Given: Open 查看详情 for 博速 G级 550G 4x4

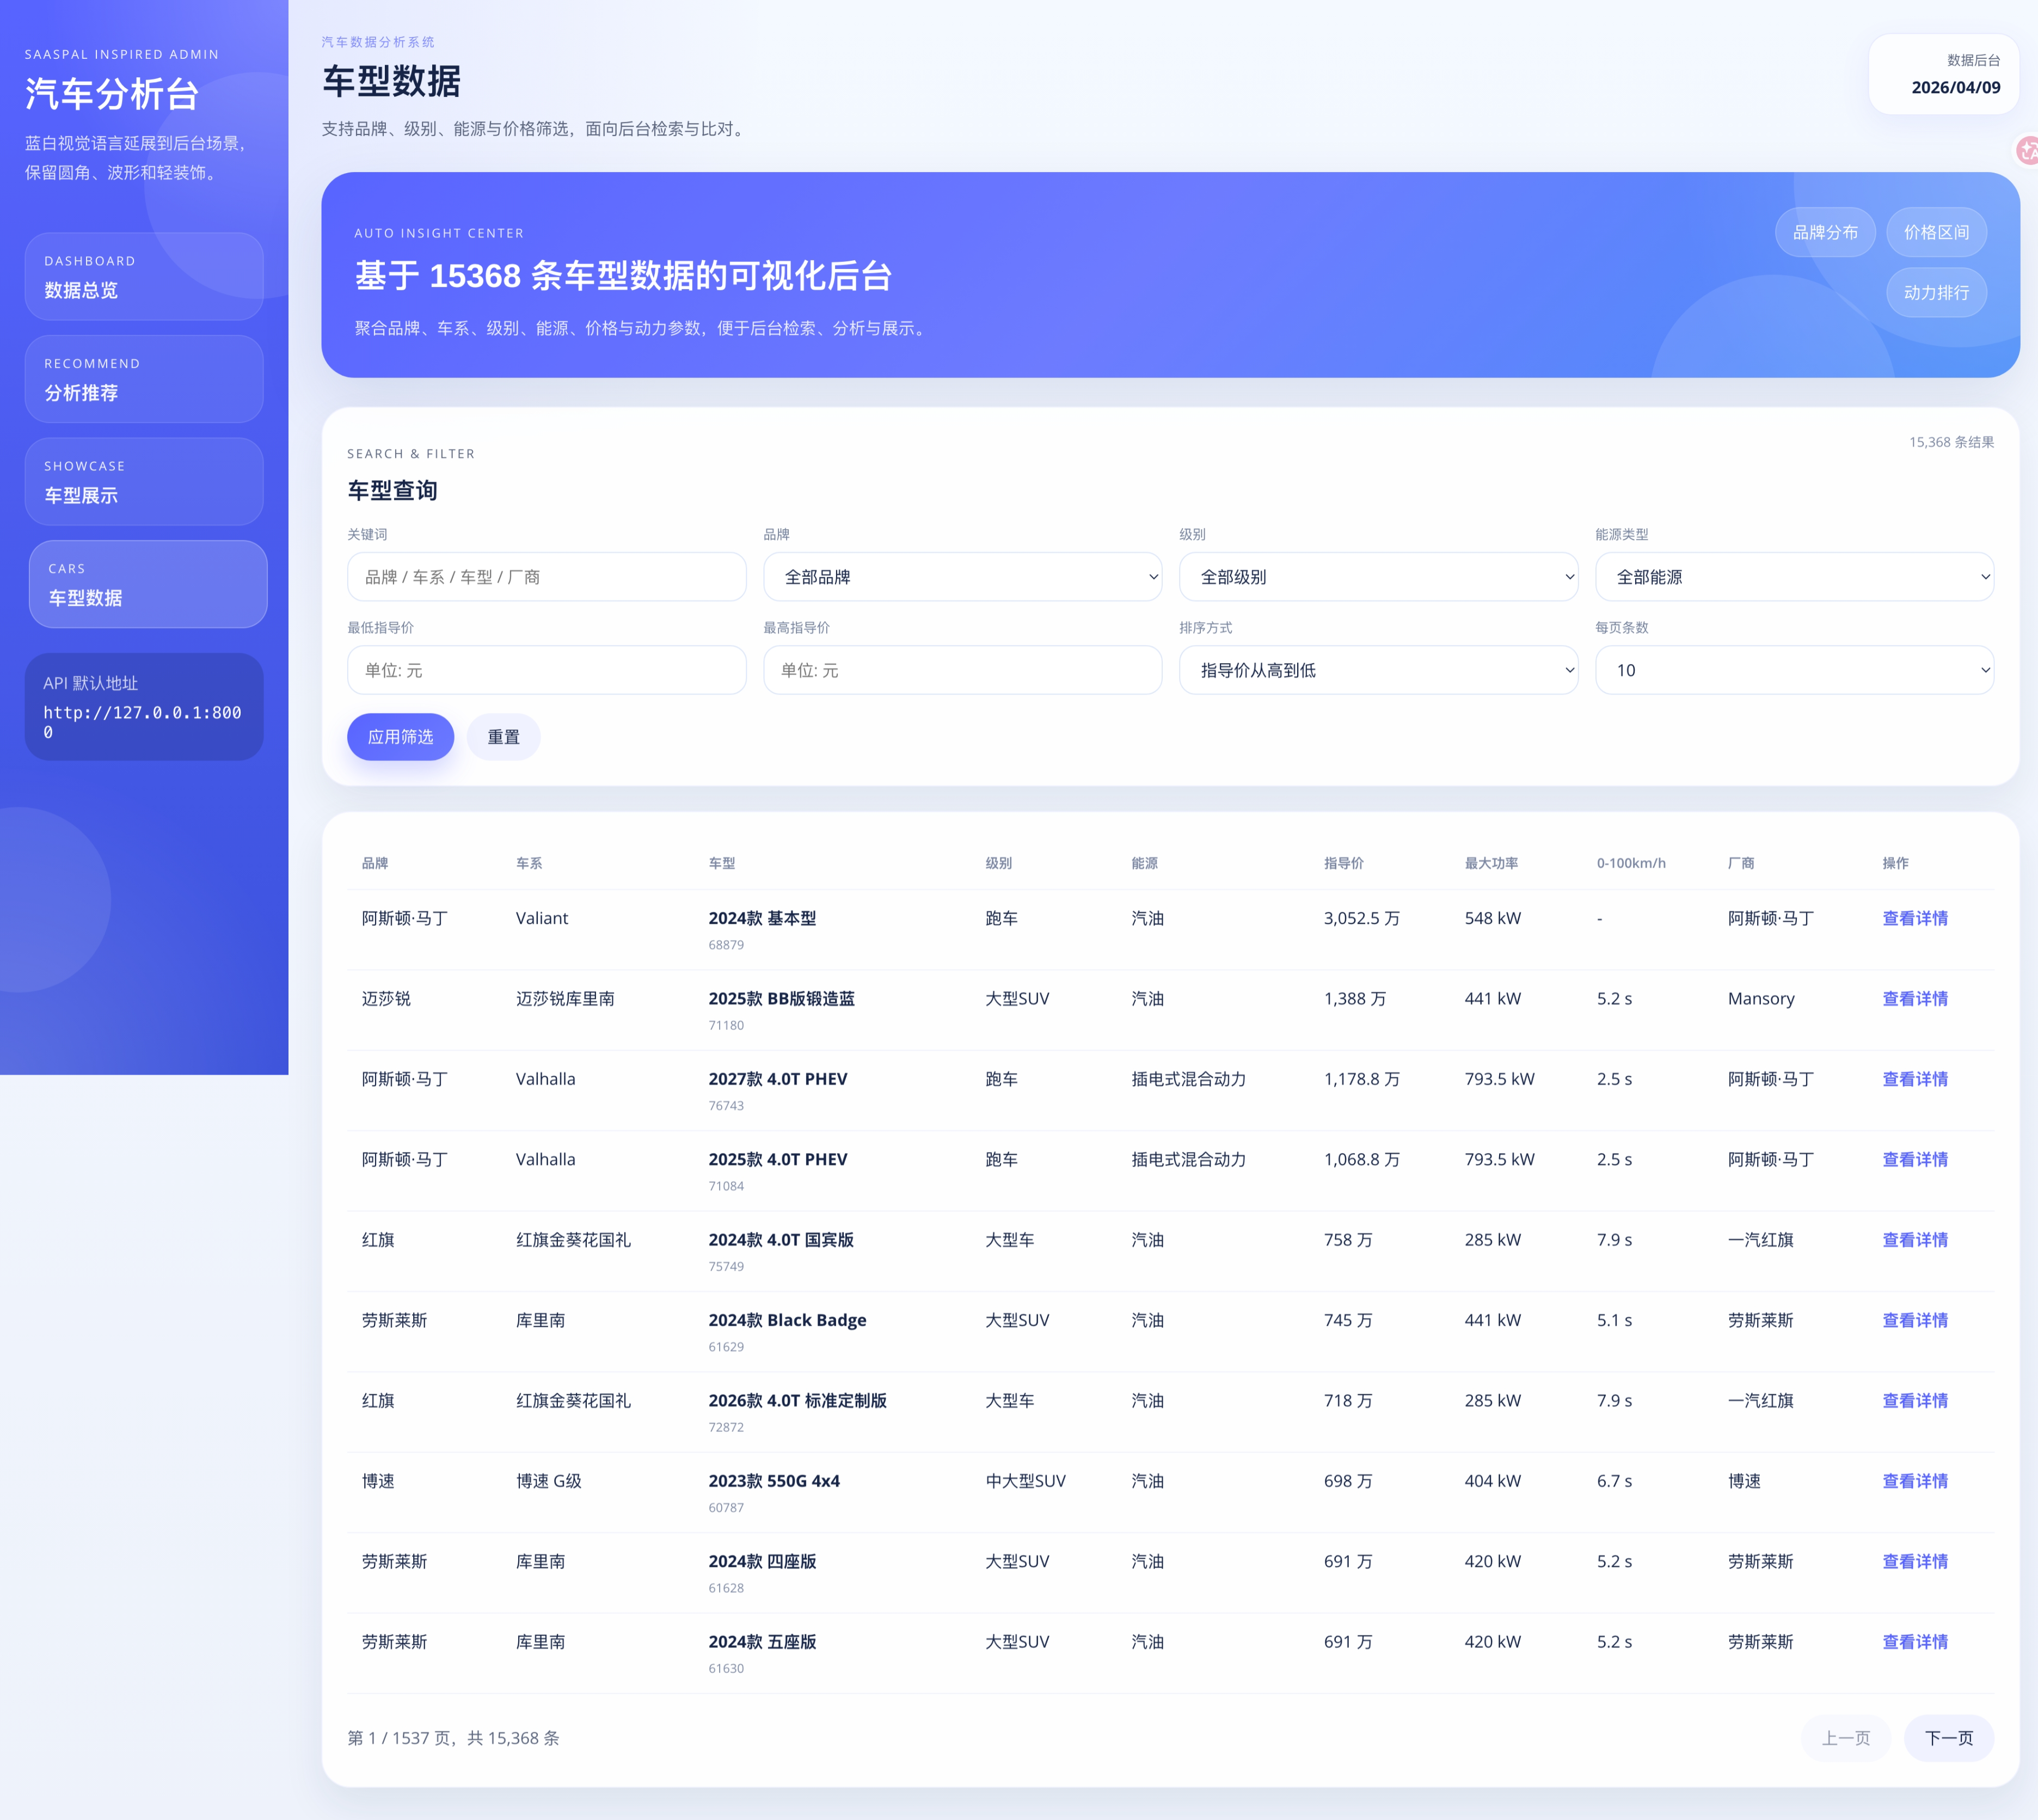Looking at the screenshot, I should (x=1914, y=1481).
